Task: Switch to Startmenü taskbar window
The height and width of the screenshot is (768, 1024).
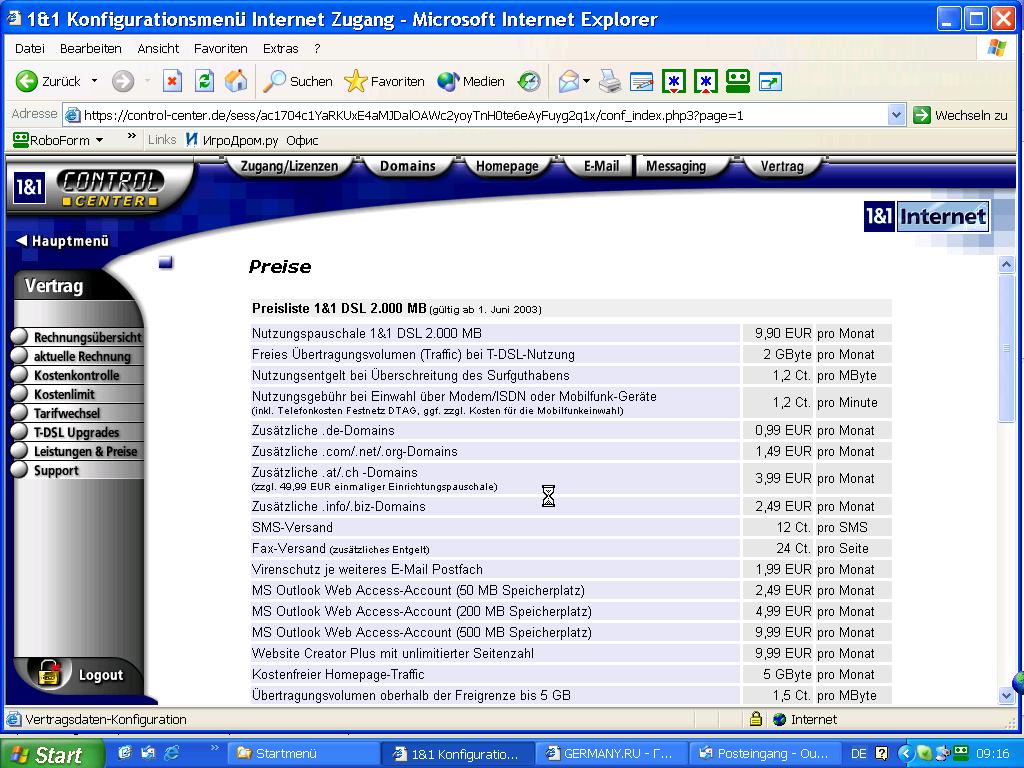Action: click(303, 754)
